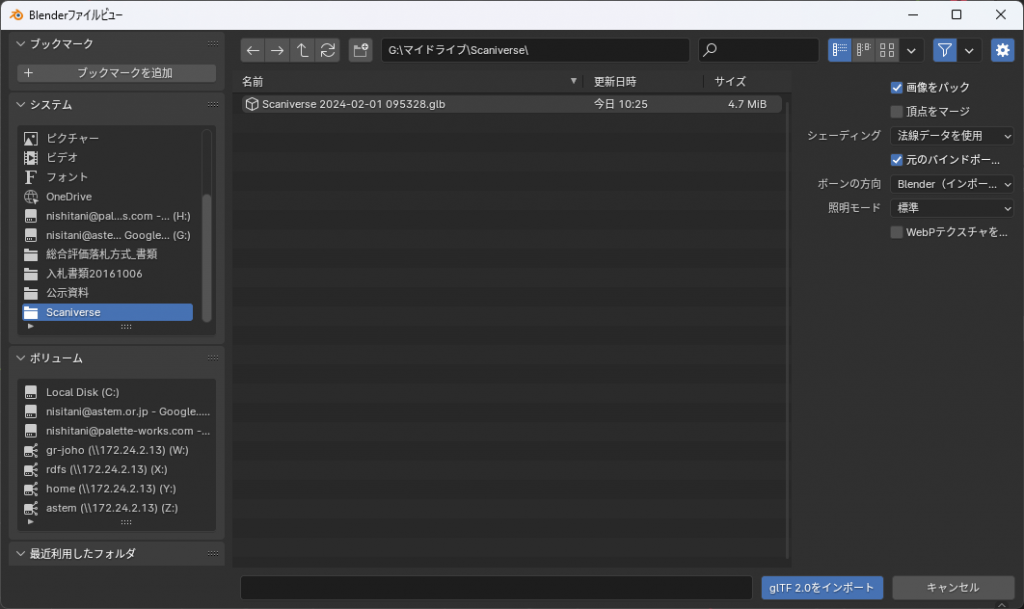The height and width of the screenshot is (609, 1024).
Task: Refresh the file list
Action: [x=328, y=50]
